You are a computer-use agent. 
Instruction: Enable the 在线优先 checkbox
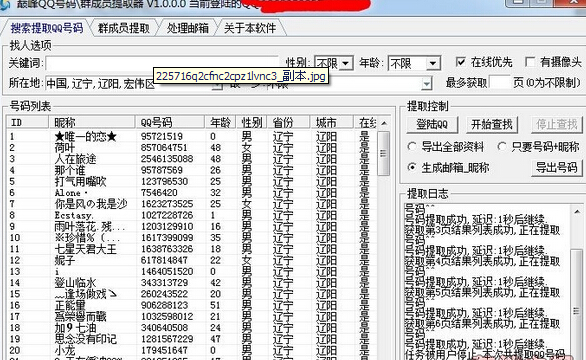460,62
